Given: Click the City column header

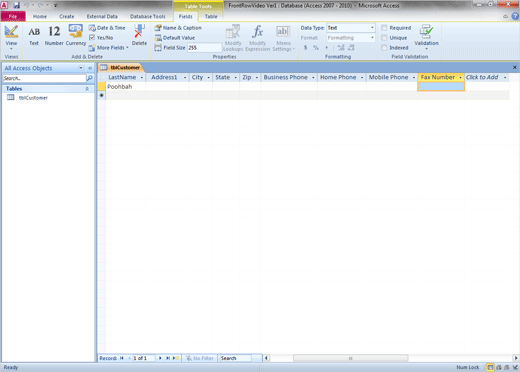Looking at the screenshot, I should 200,77.
